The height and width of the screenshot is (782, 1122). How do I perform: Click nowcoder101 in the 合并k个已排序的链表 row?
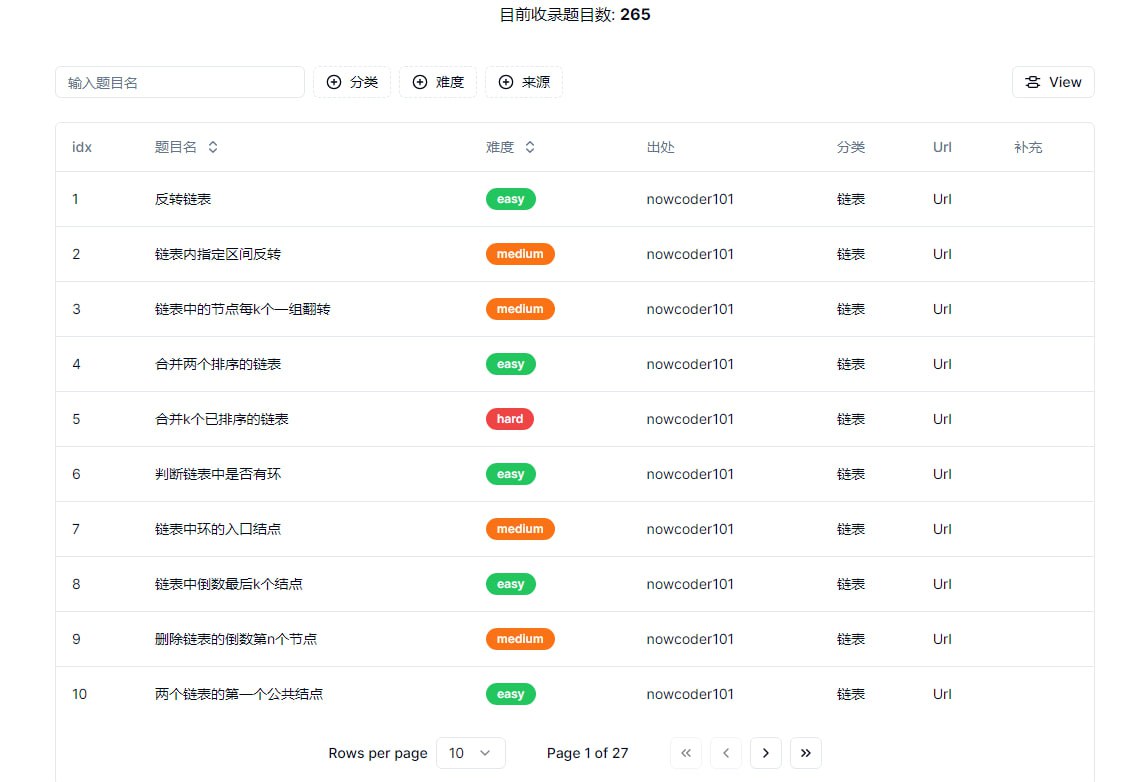click(690, 419)
